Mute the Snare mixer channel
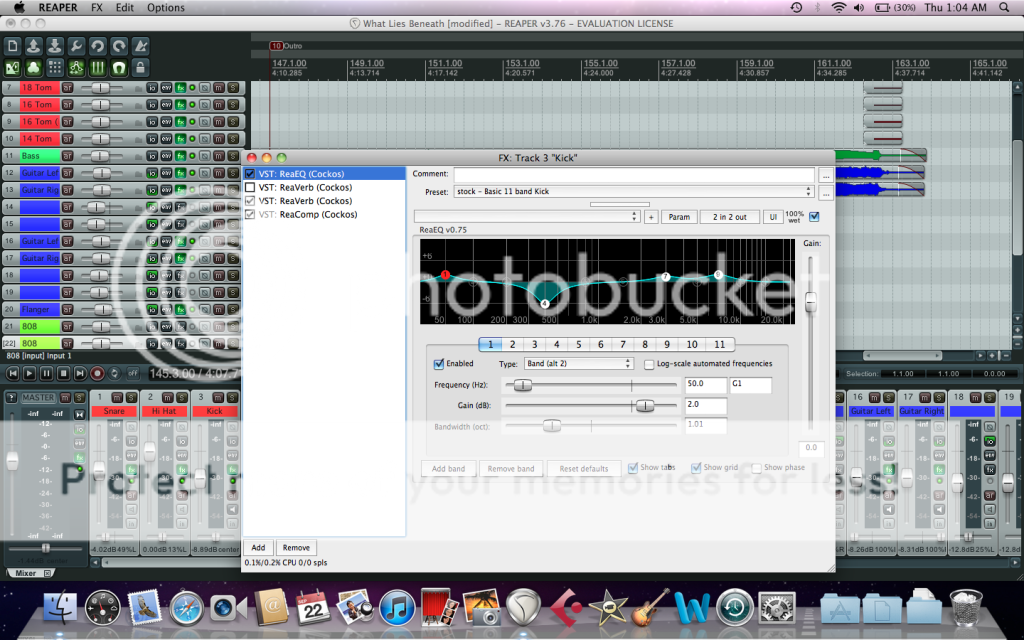The height and width of the screenshot is (640, 1024). [x=117, y=397]
